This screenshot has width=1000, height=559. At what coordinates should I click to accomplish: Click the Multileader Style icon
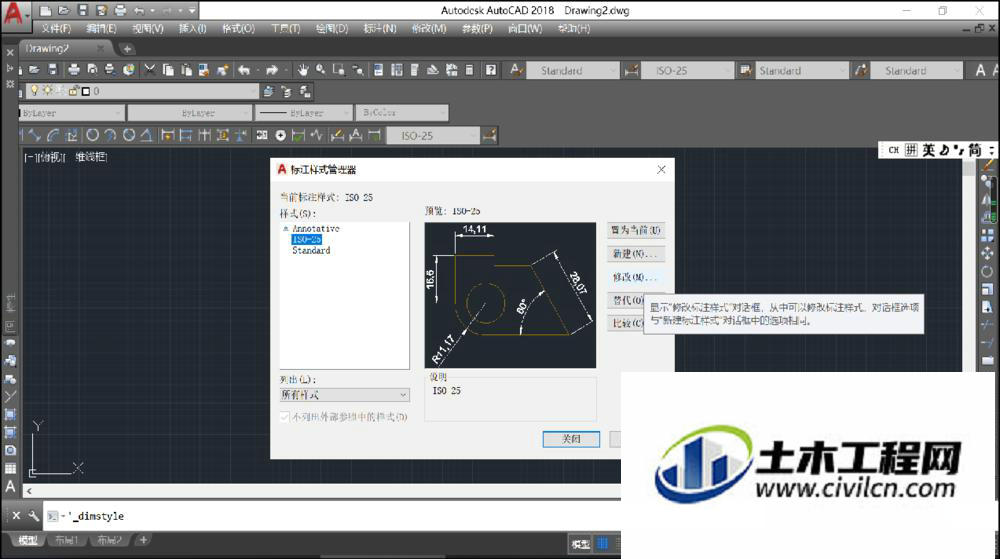(861, 70)
